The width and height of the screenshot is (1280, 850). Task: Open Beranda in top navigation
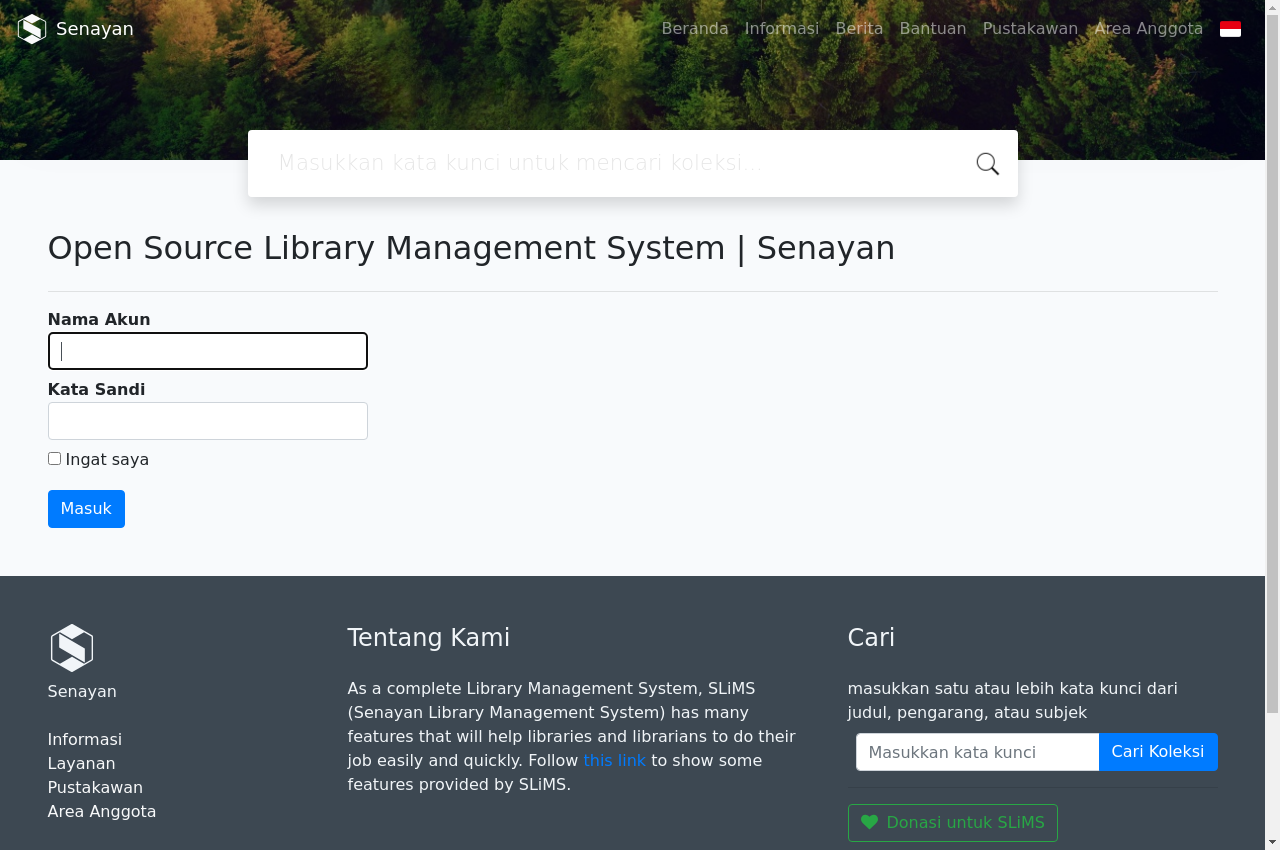pyautogui.click(x=695, y=29)
